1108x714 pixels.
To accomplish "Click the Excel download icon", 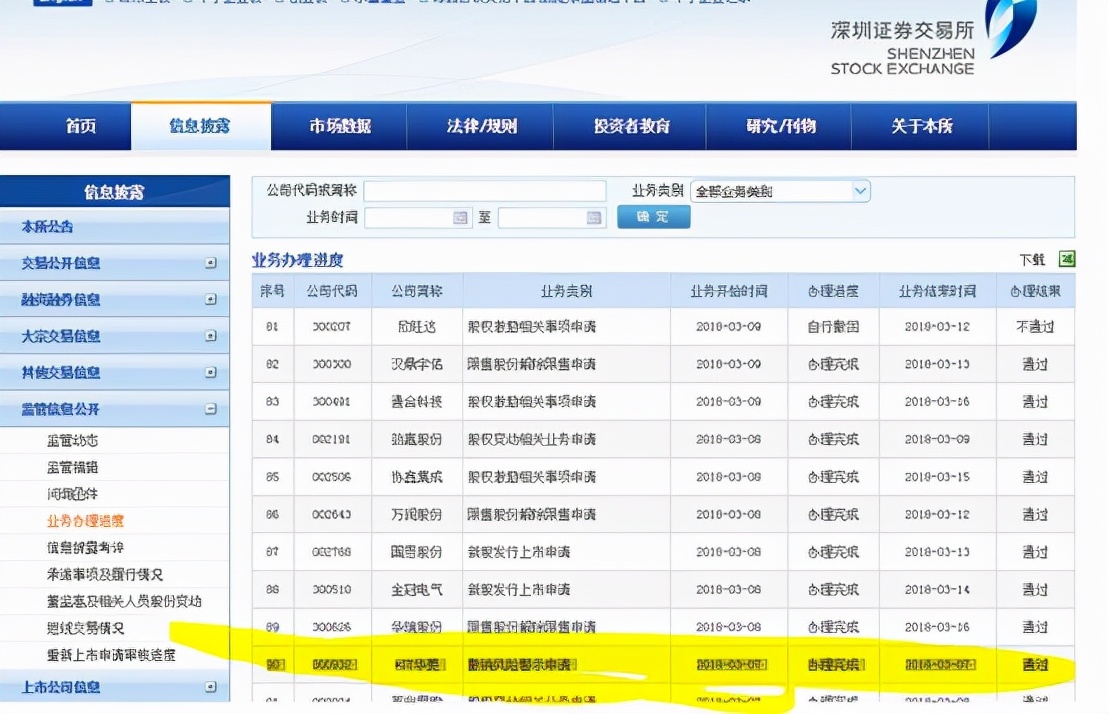I will 1067,260.
